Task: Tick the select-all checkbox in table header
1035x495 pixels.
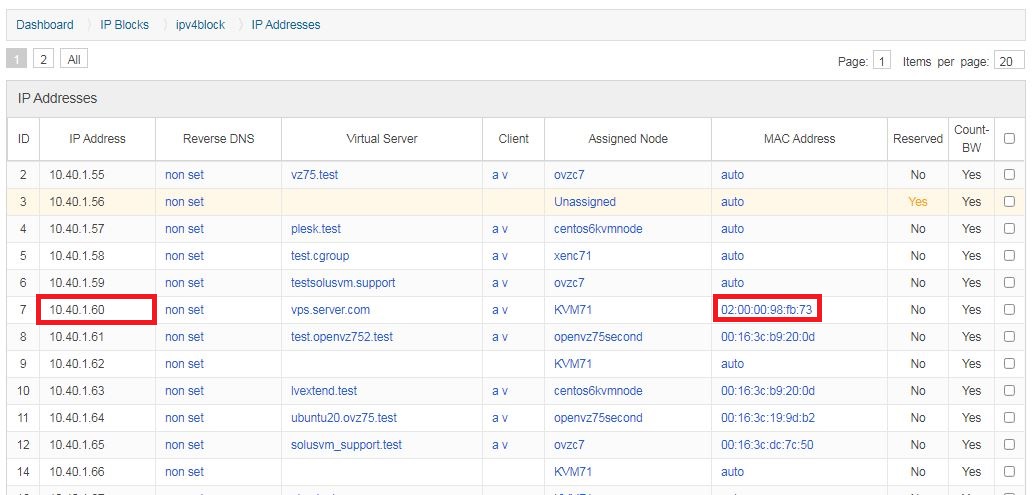Action: coord(1009,139)
